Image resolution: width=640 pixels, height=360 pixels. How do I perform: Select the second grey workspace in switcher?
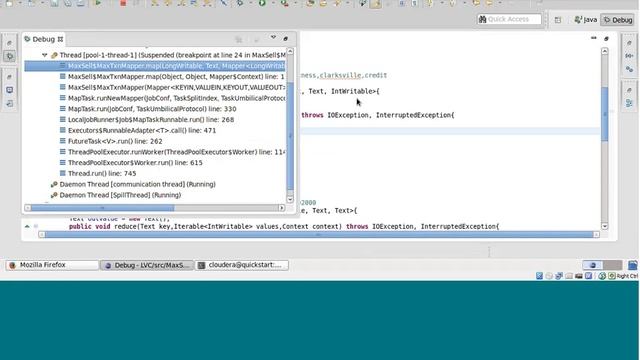click(x=613, y=265)
